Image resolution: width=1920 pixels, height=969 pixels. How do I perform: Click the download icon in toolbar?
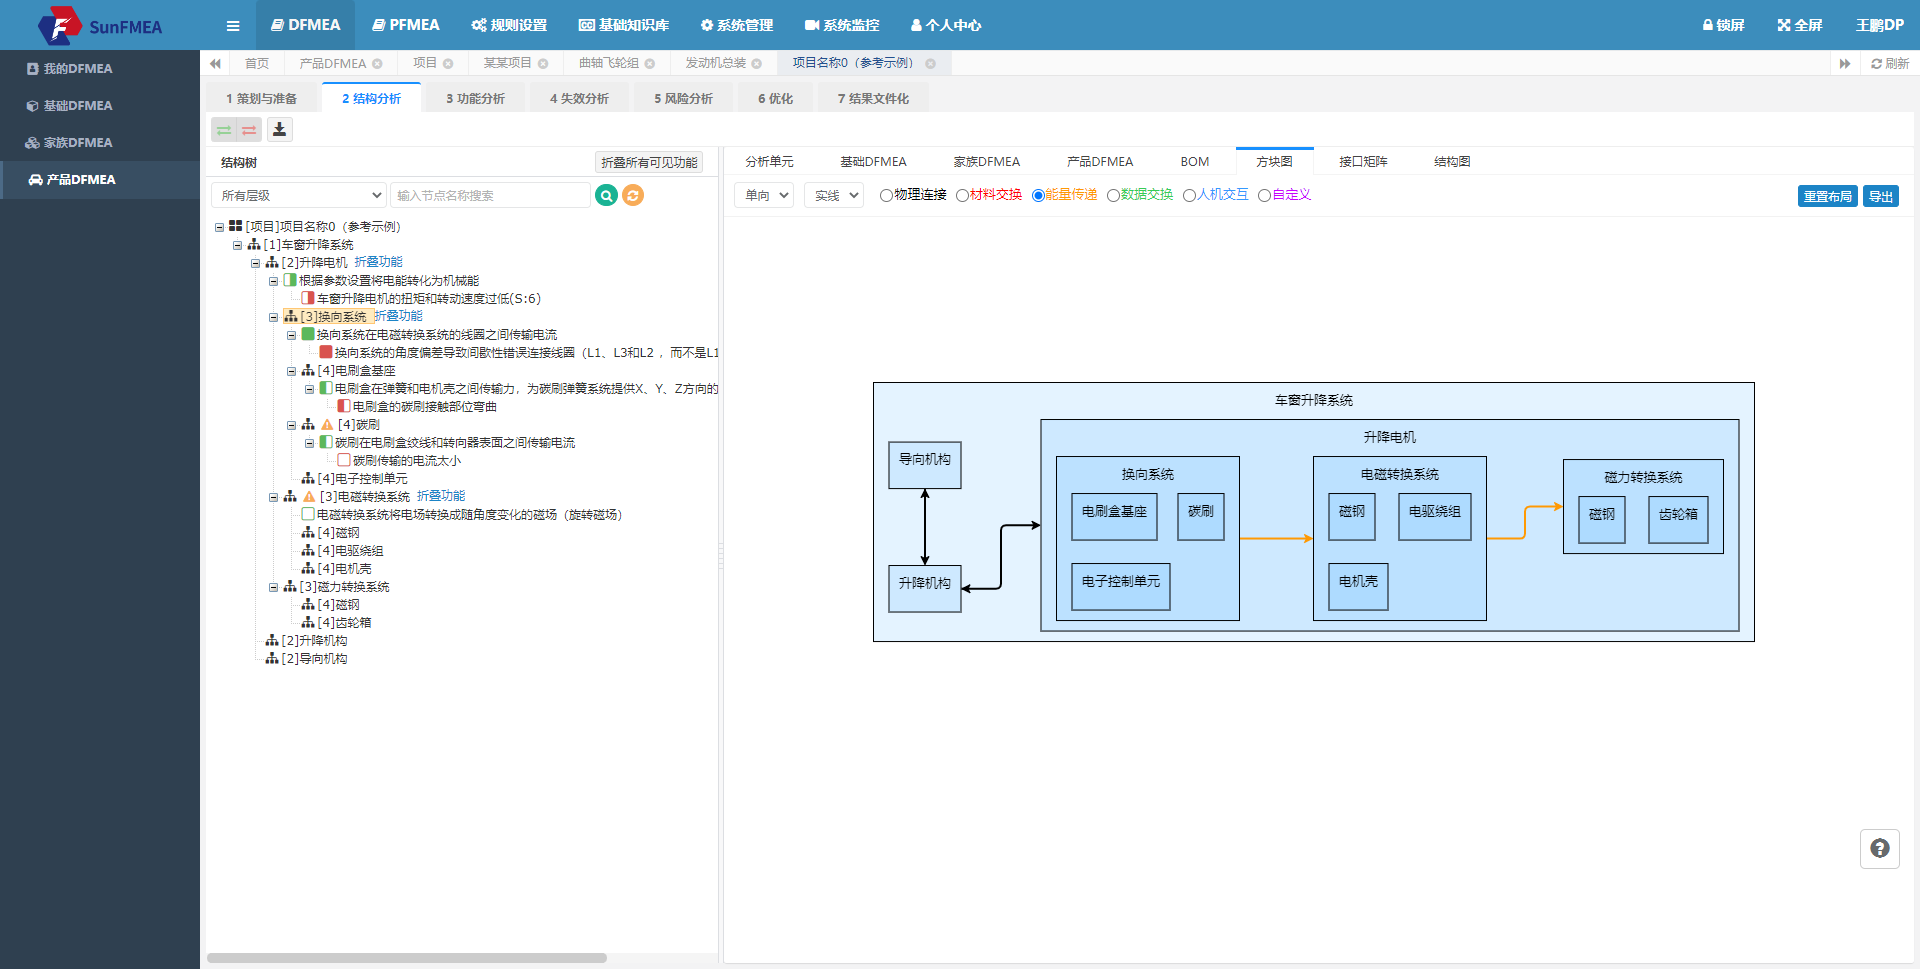tap(279, 129)
